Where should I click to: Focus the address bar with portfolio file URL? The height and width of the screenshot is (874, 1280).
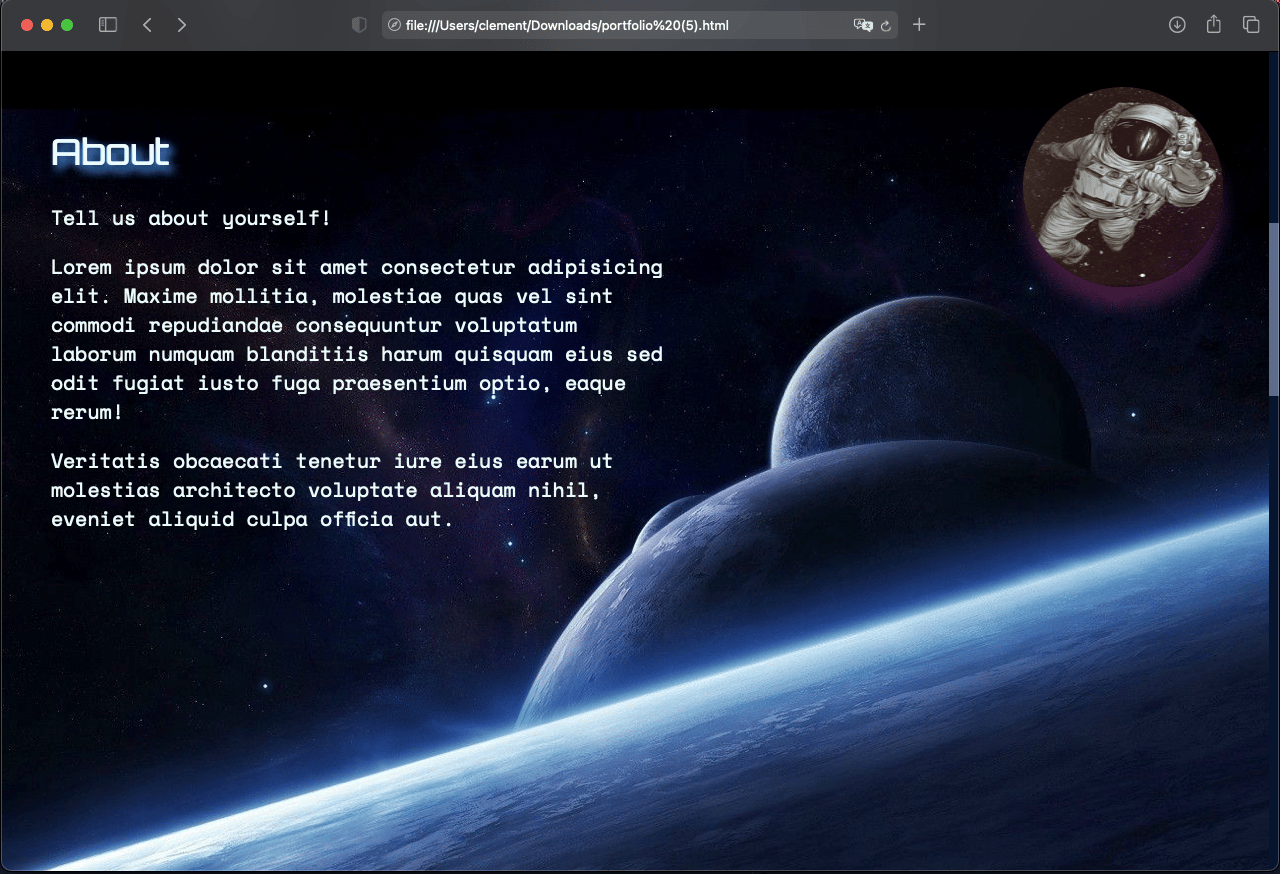click(x=640, y=25)
